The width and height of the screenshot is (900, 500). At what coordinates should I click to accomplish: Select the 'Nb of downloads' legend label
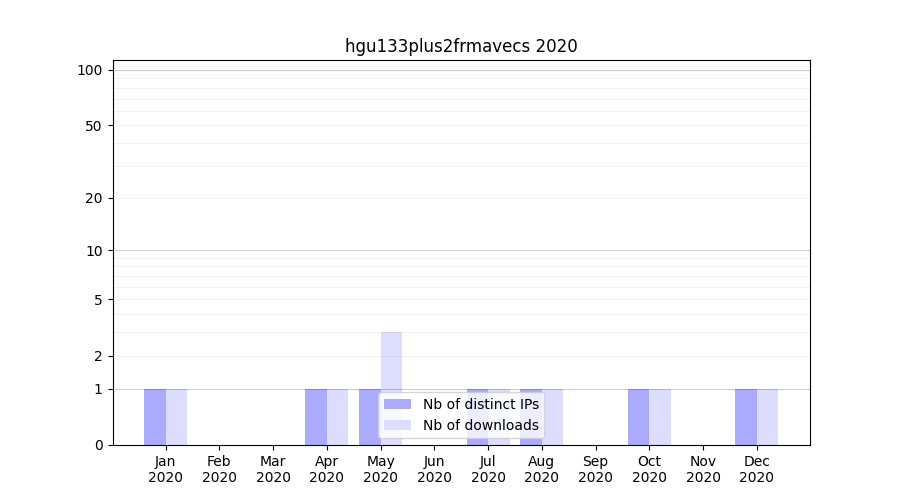(x=480, y=425)
